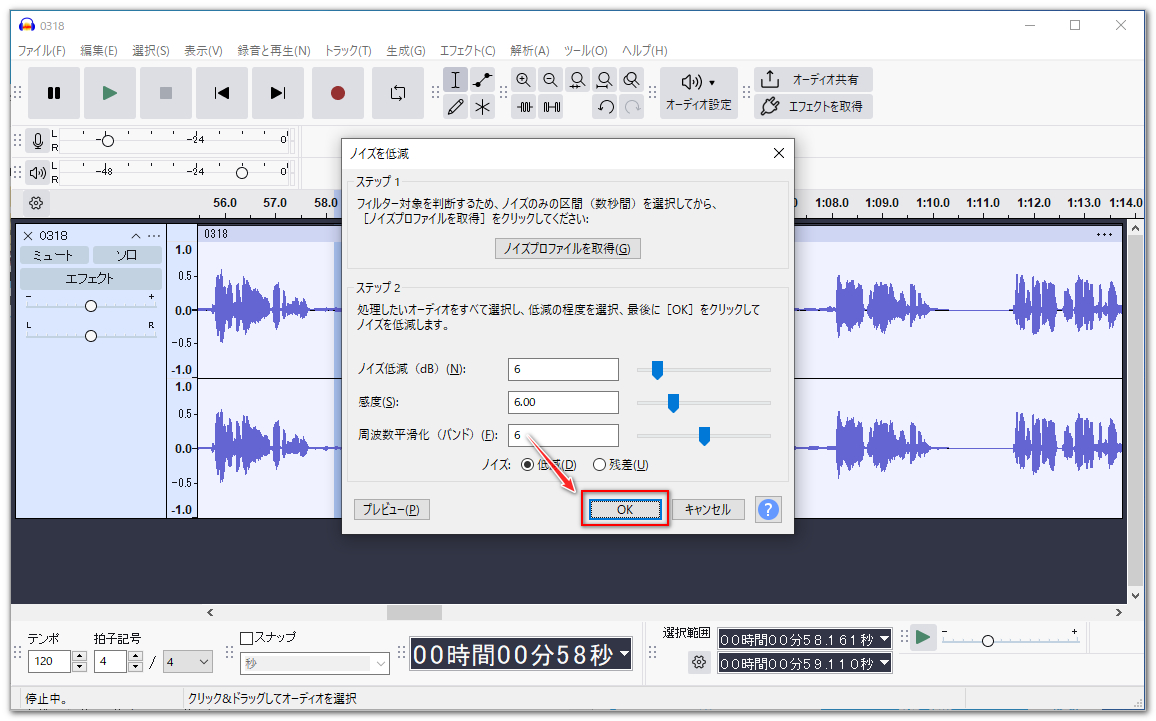Open the エフェクト(C) menu

(x=467, y=50)
